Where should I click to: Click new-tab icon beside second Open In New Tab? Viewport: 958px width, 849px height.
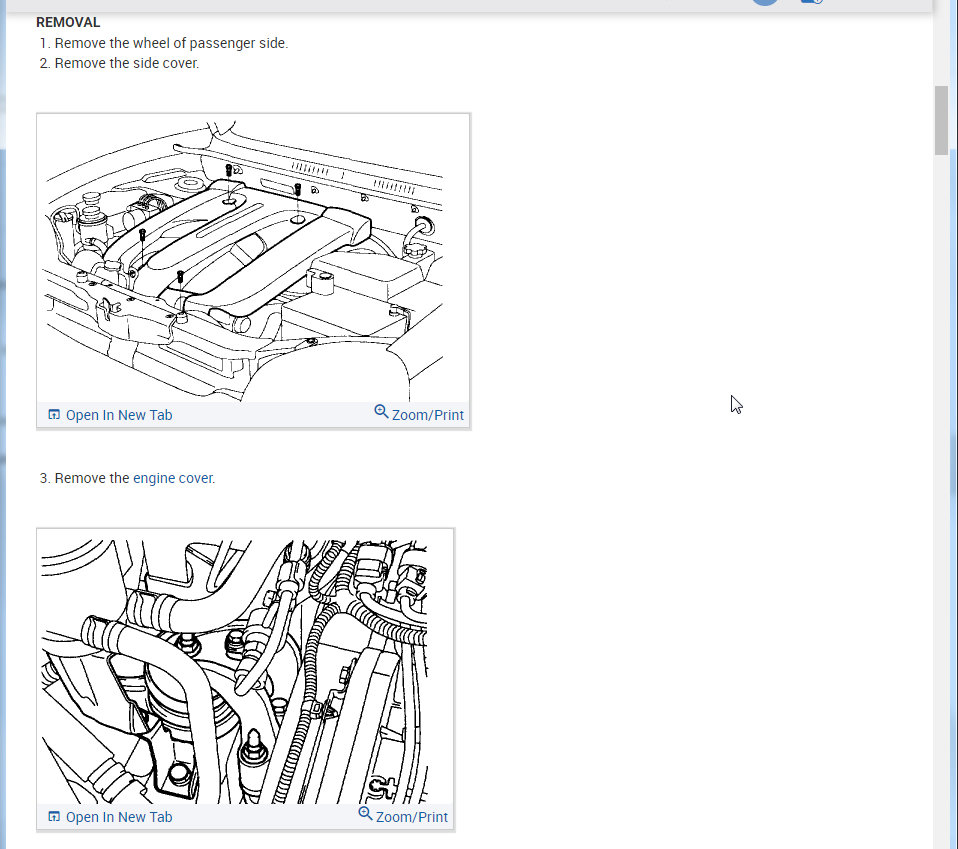pyautogui.click(x=54, y=817)
